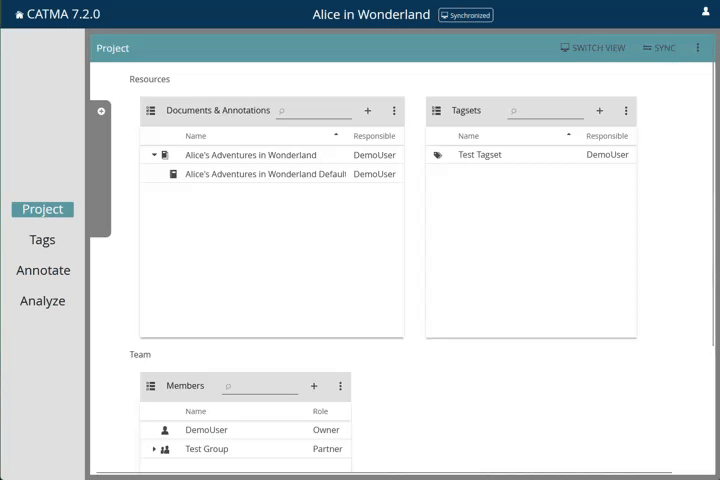Collapse Alice's Adventures in Wonderland document row
Viewport: 720px width, 480px height.
coord(154,155)
